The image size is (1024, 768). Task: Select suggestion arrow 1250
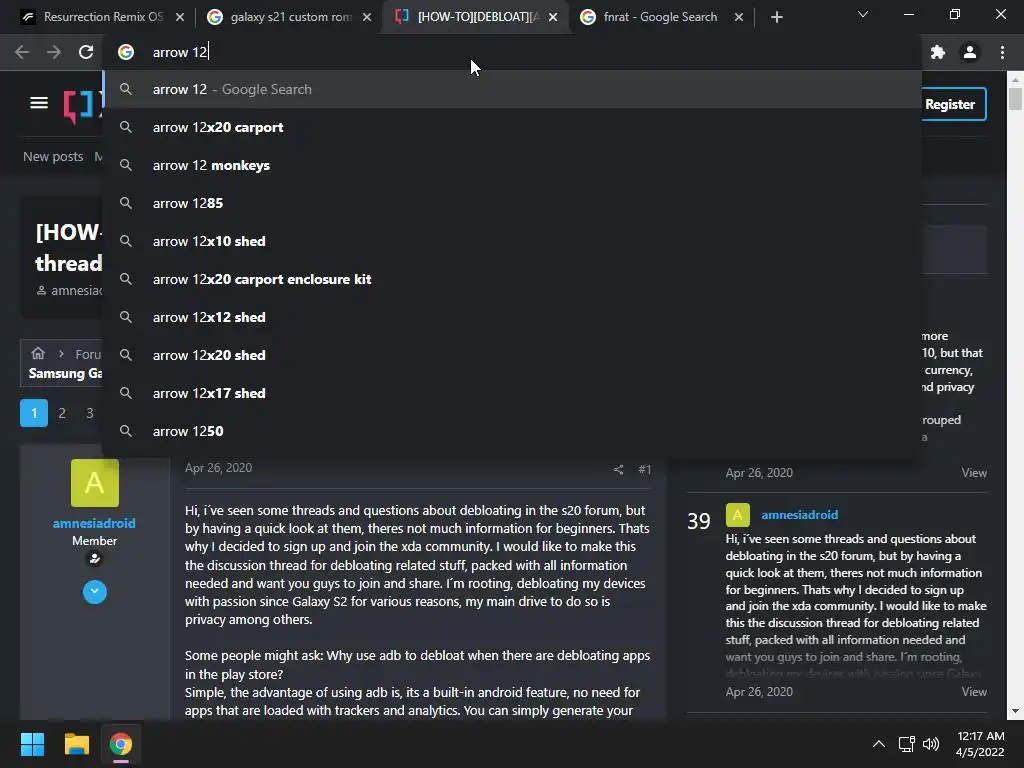click(512, 431)
